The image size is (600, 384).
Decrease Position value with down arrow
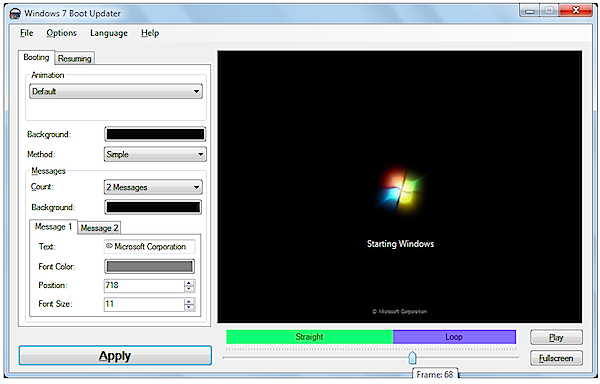pyautogui.click(x=189, y=288)
